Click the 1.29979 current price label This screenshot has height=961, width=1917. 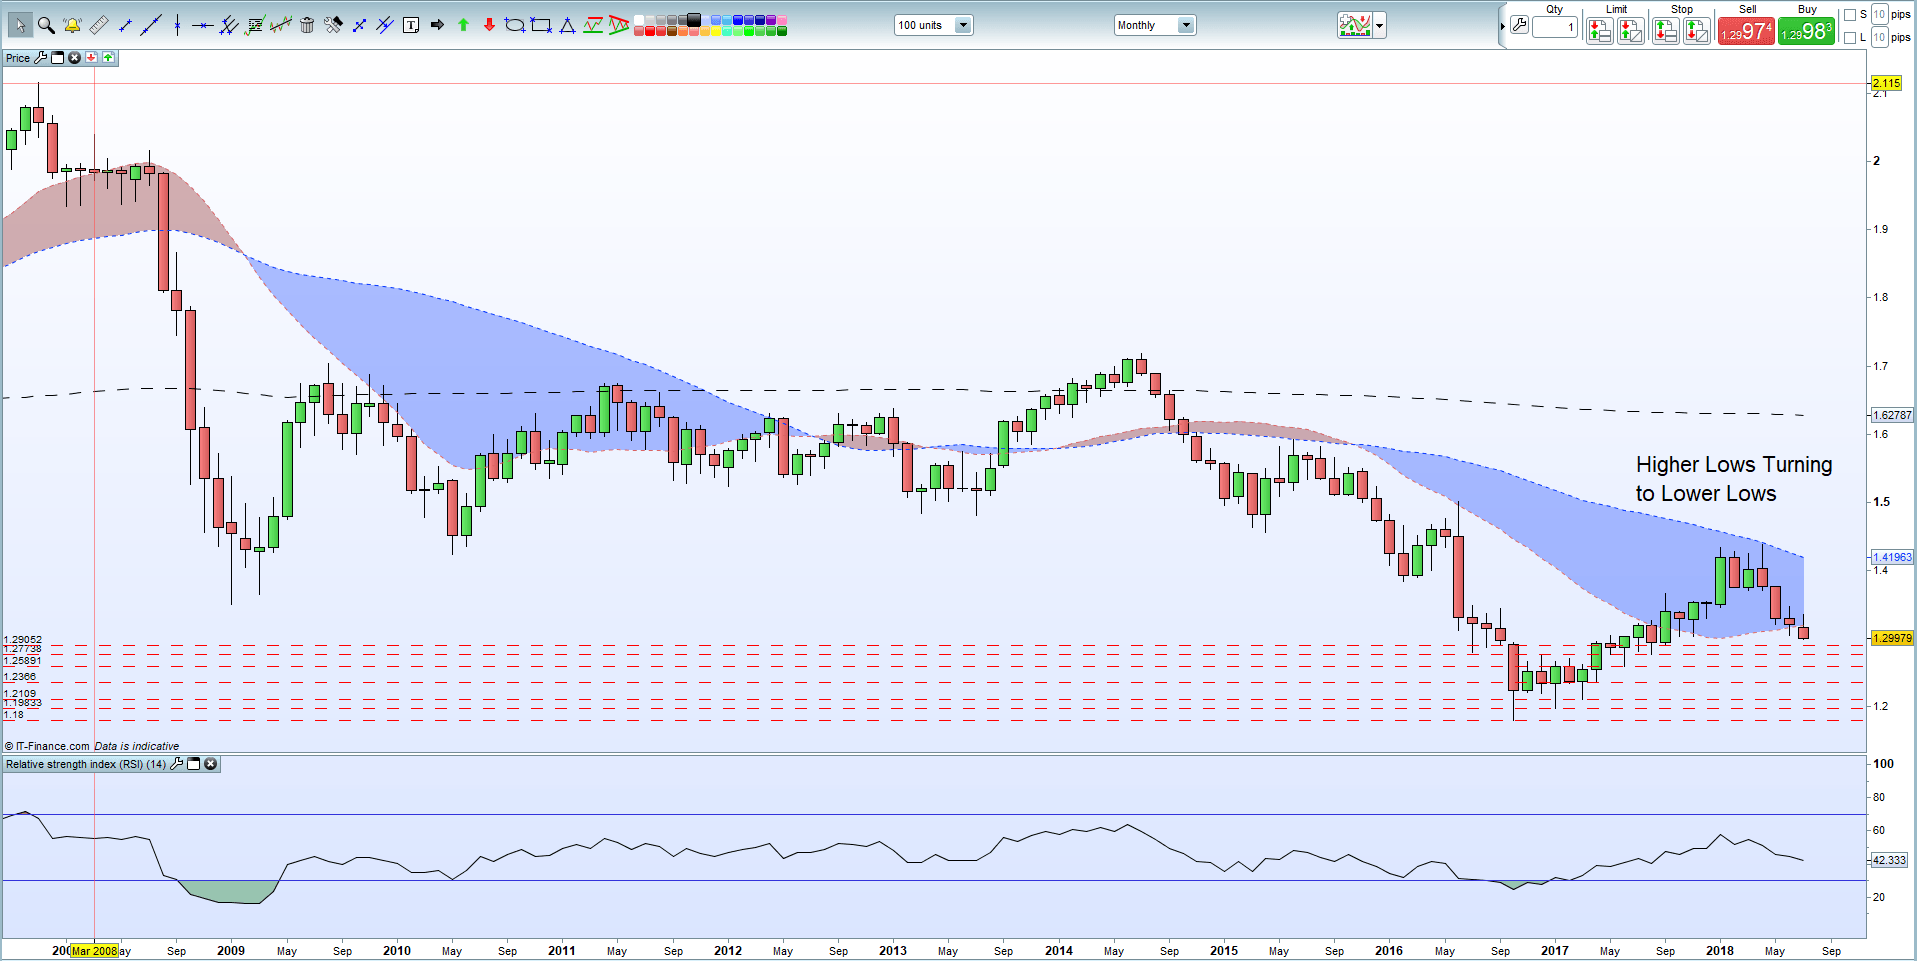click(1892, 638)
